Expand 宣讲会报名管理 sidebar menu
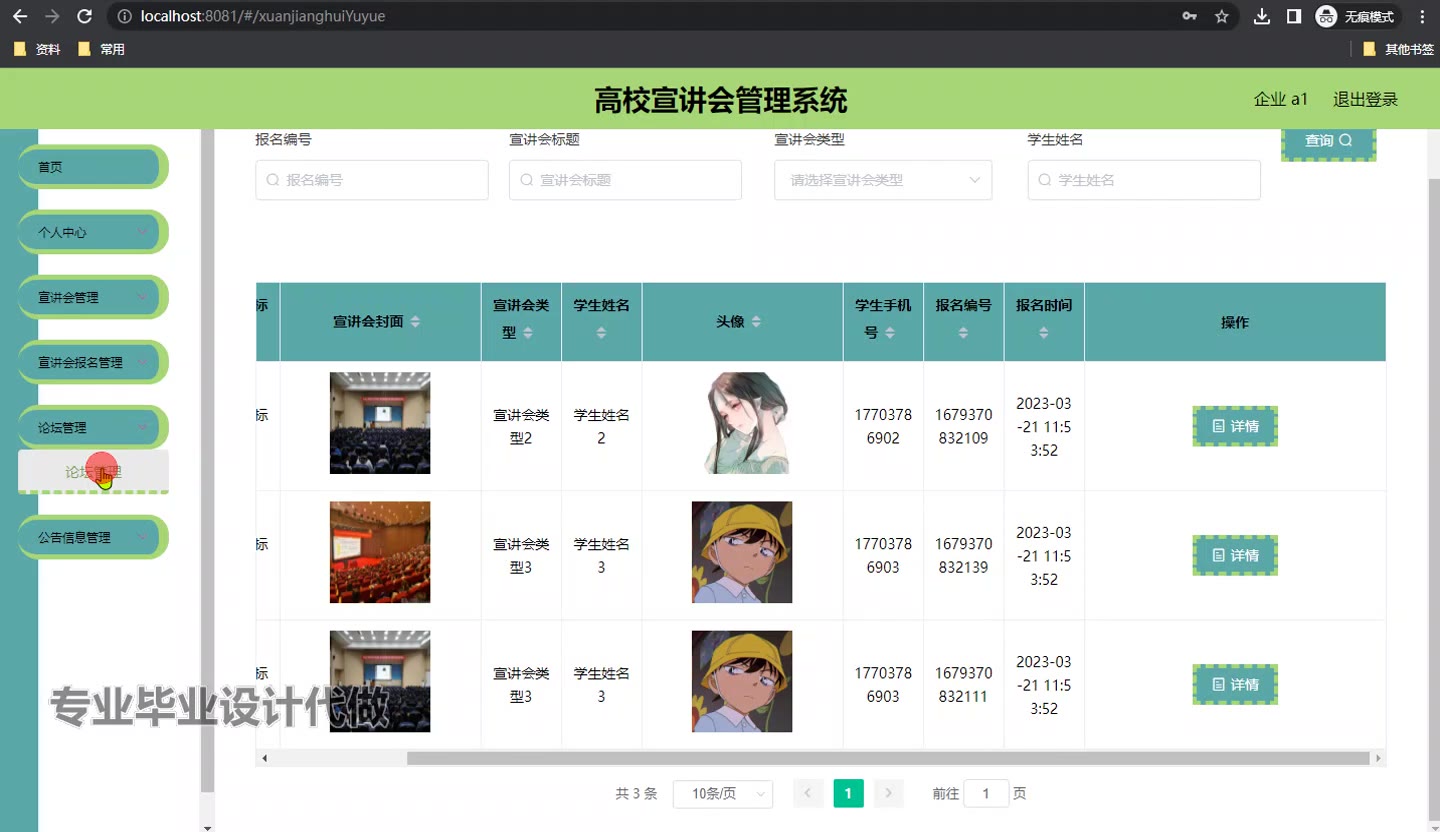 pyautogui.click(x=91, y=362)
